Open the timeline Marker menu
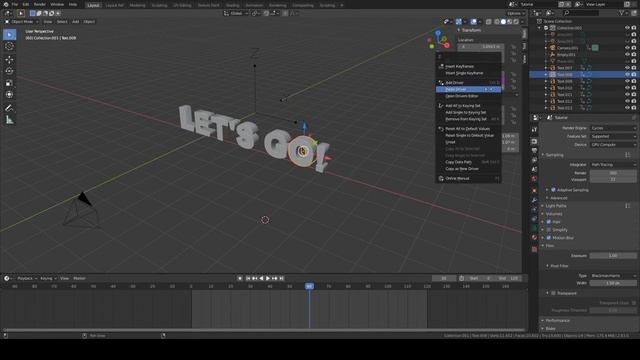The image size is (640, 360). pyautogui.click(x=80, y=278)
